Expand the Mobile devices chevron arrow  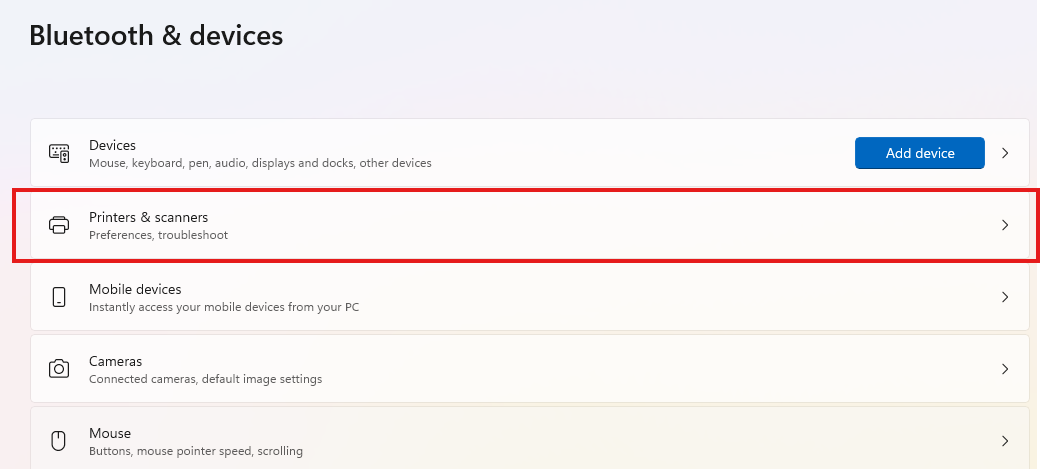(x=1005, y=297)
